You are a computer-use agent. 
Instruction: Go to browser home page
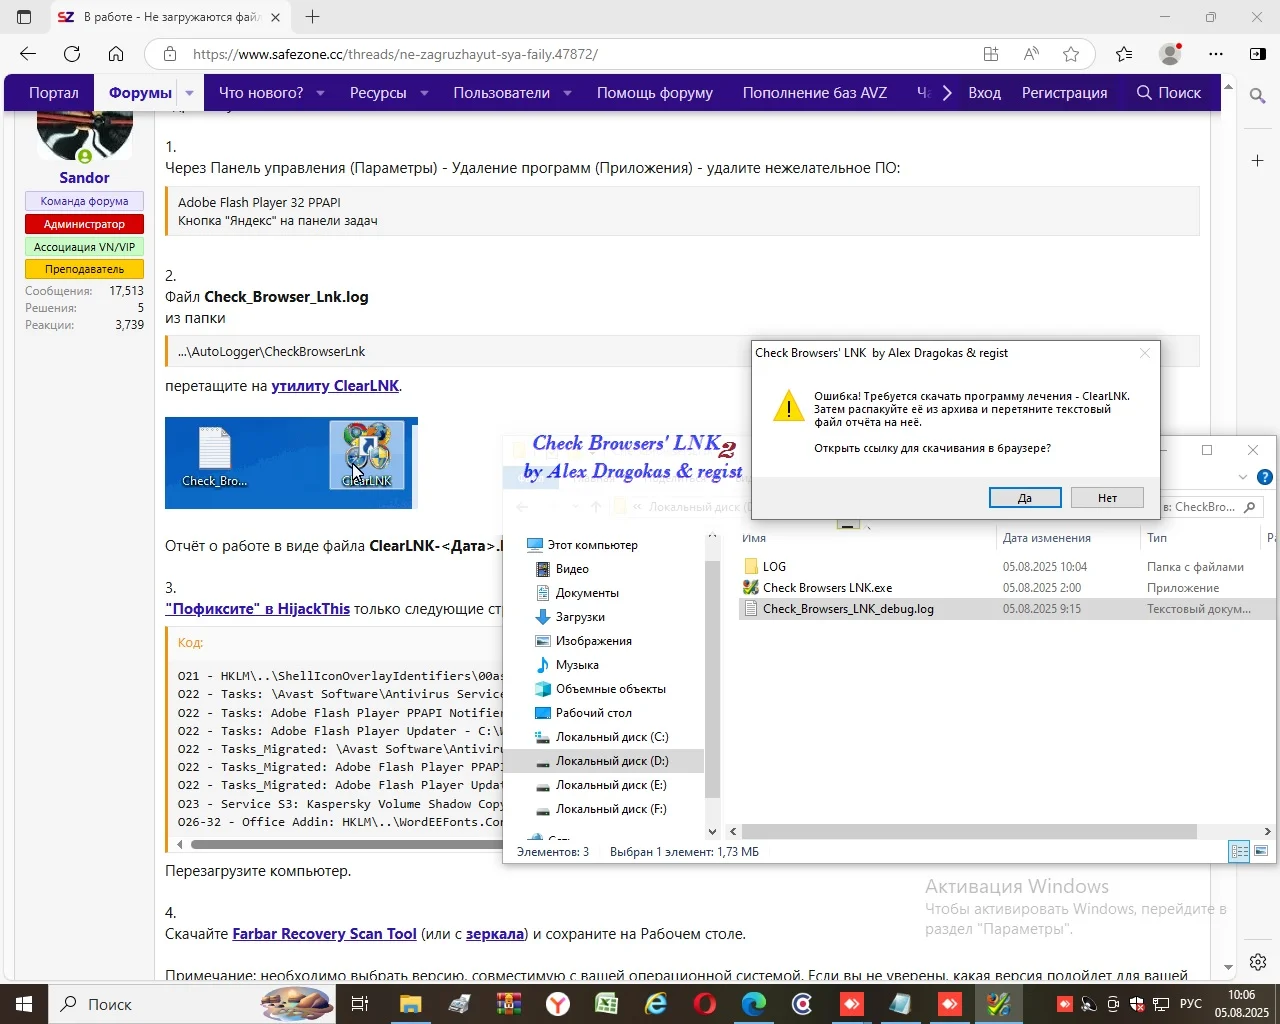tap(116, 54)
